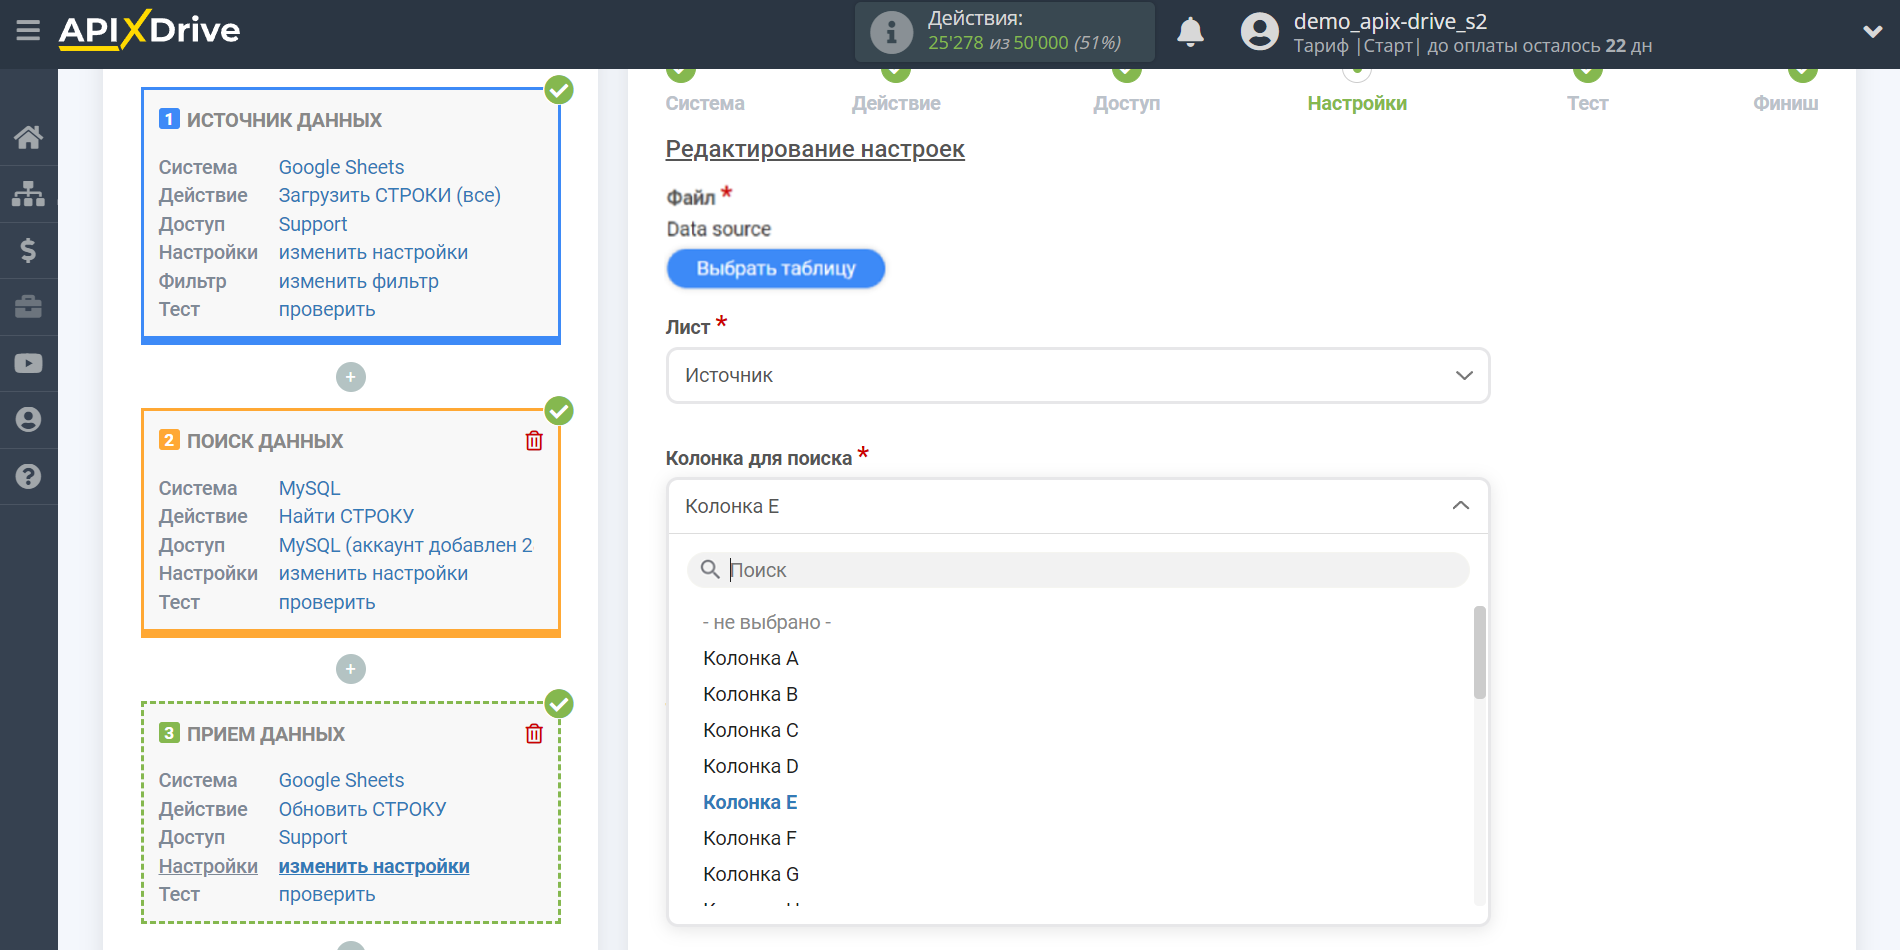Image resolution: width=1900 pixels, height=950 pixels.
Task: Click the MySQL system link
Action: (309, 488)
